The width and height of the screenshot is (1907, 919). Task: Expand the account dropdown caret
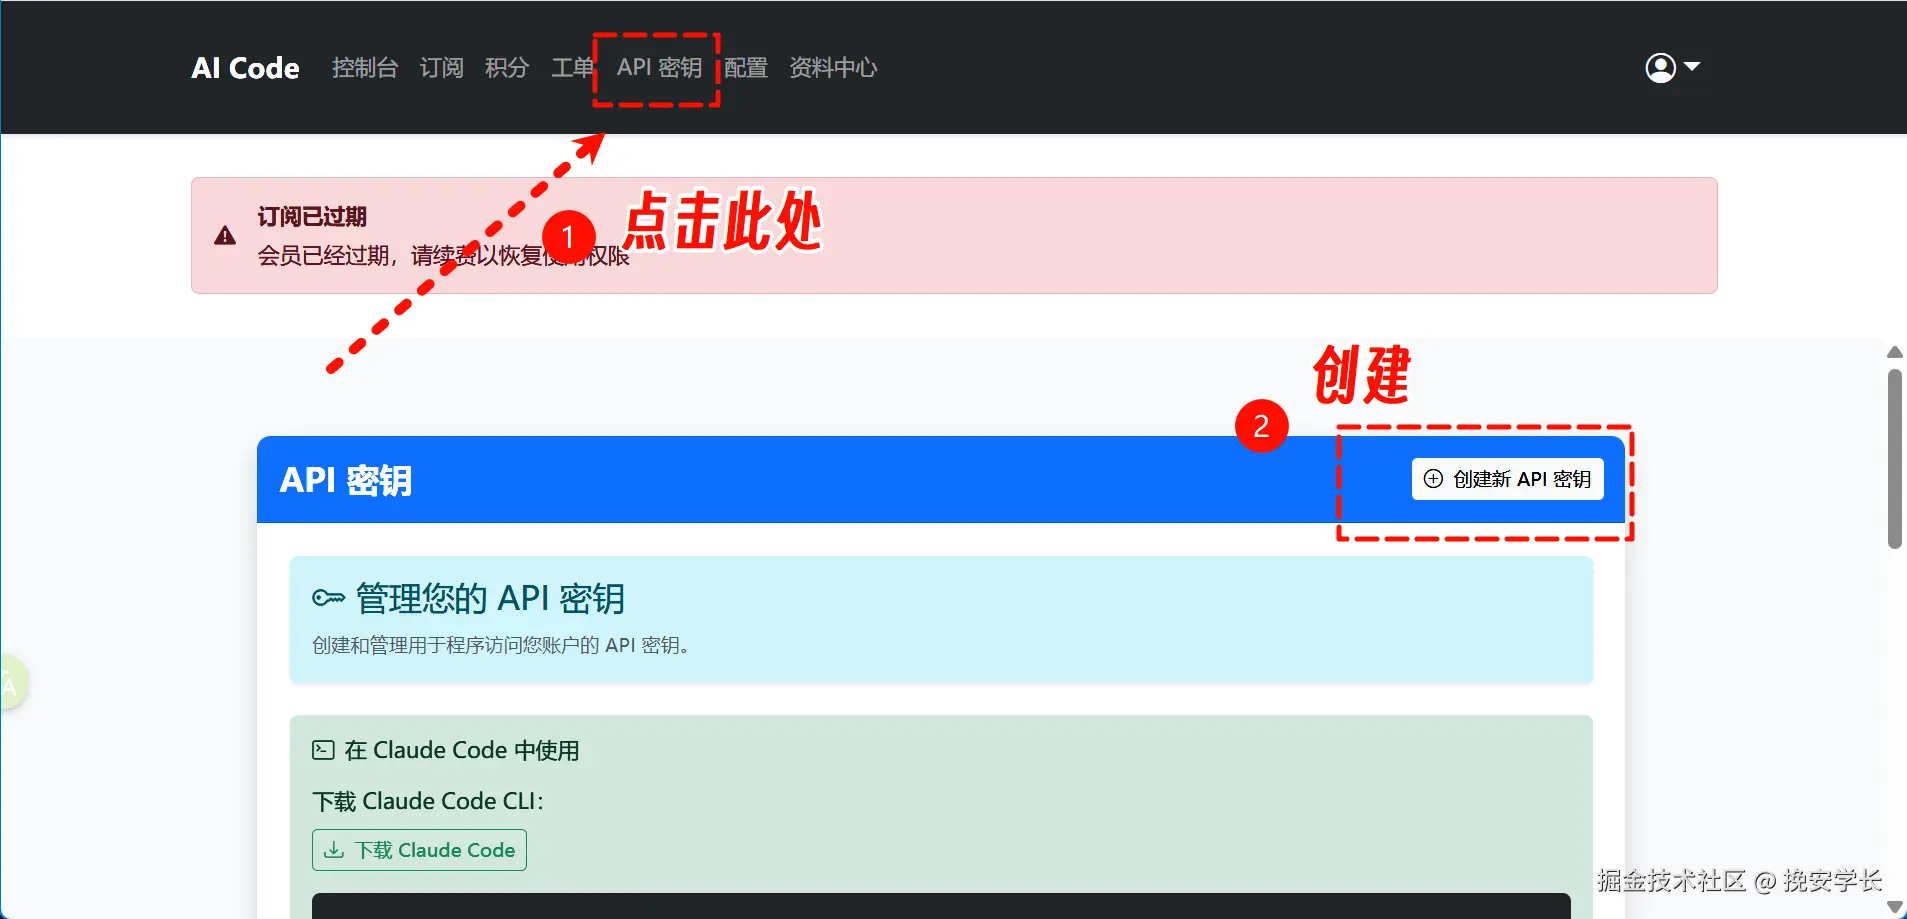[x=1692, y=67]
